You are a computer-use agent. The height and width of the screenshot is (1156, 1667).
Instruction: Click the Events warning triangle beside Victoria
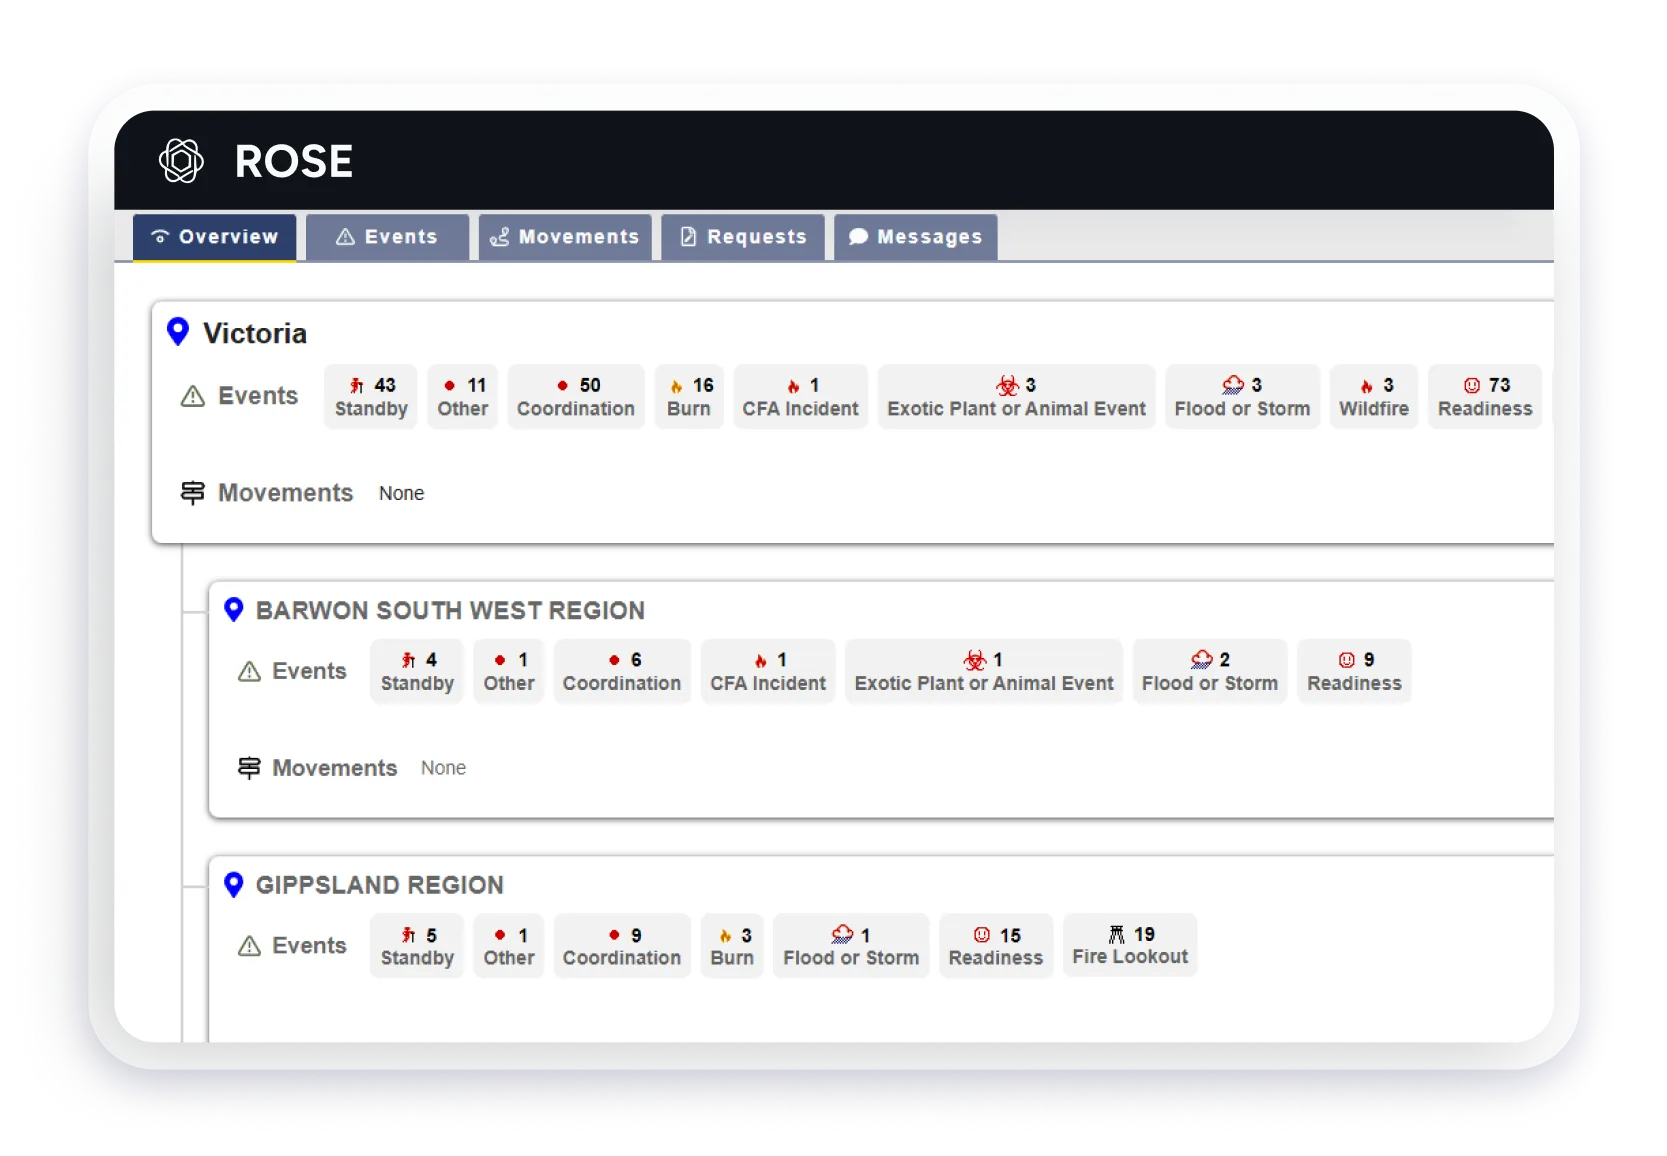(x=191, y=396)
